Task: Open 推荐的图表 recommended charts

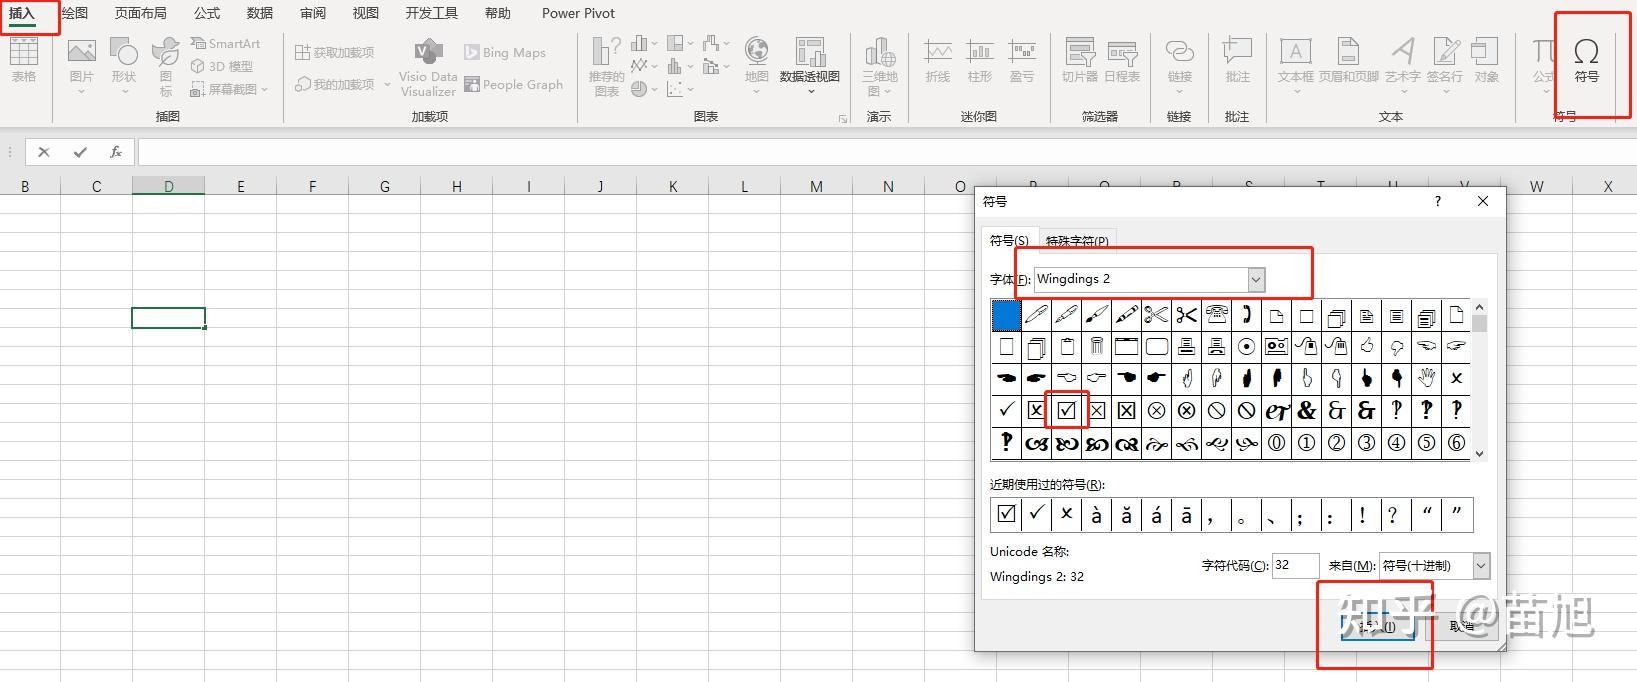Action: pyautogui.click(x=606, y=66)
